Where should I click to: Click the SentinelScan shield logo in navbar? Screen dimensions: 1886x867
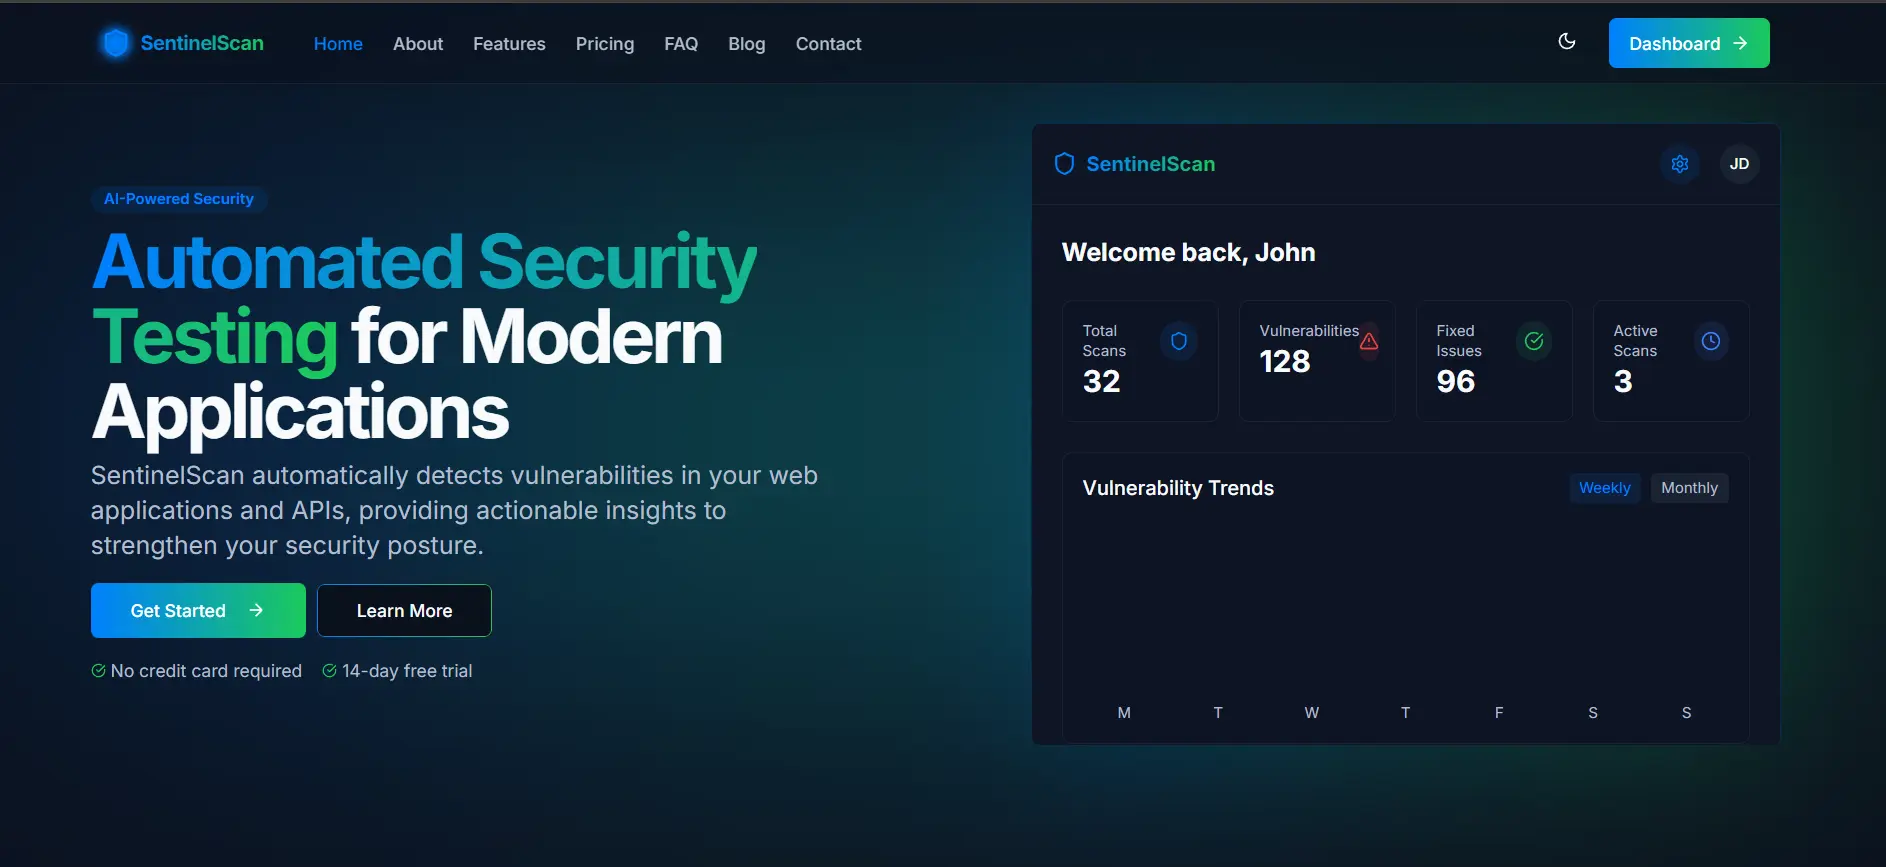[x=116, y=43]
